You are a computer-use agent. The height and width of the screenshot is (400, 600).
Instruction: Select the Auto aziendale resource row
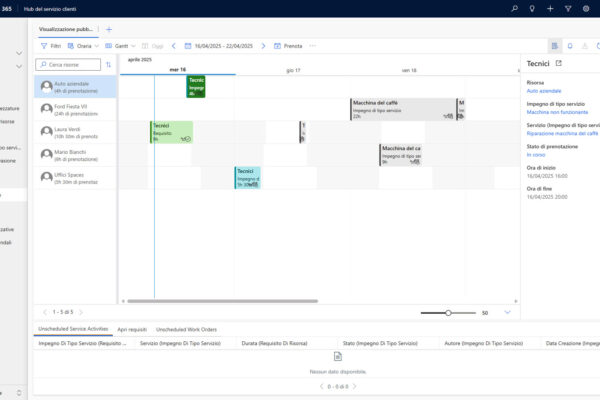click(75, 87)
